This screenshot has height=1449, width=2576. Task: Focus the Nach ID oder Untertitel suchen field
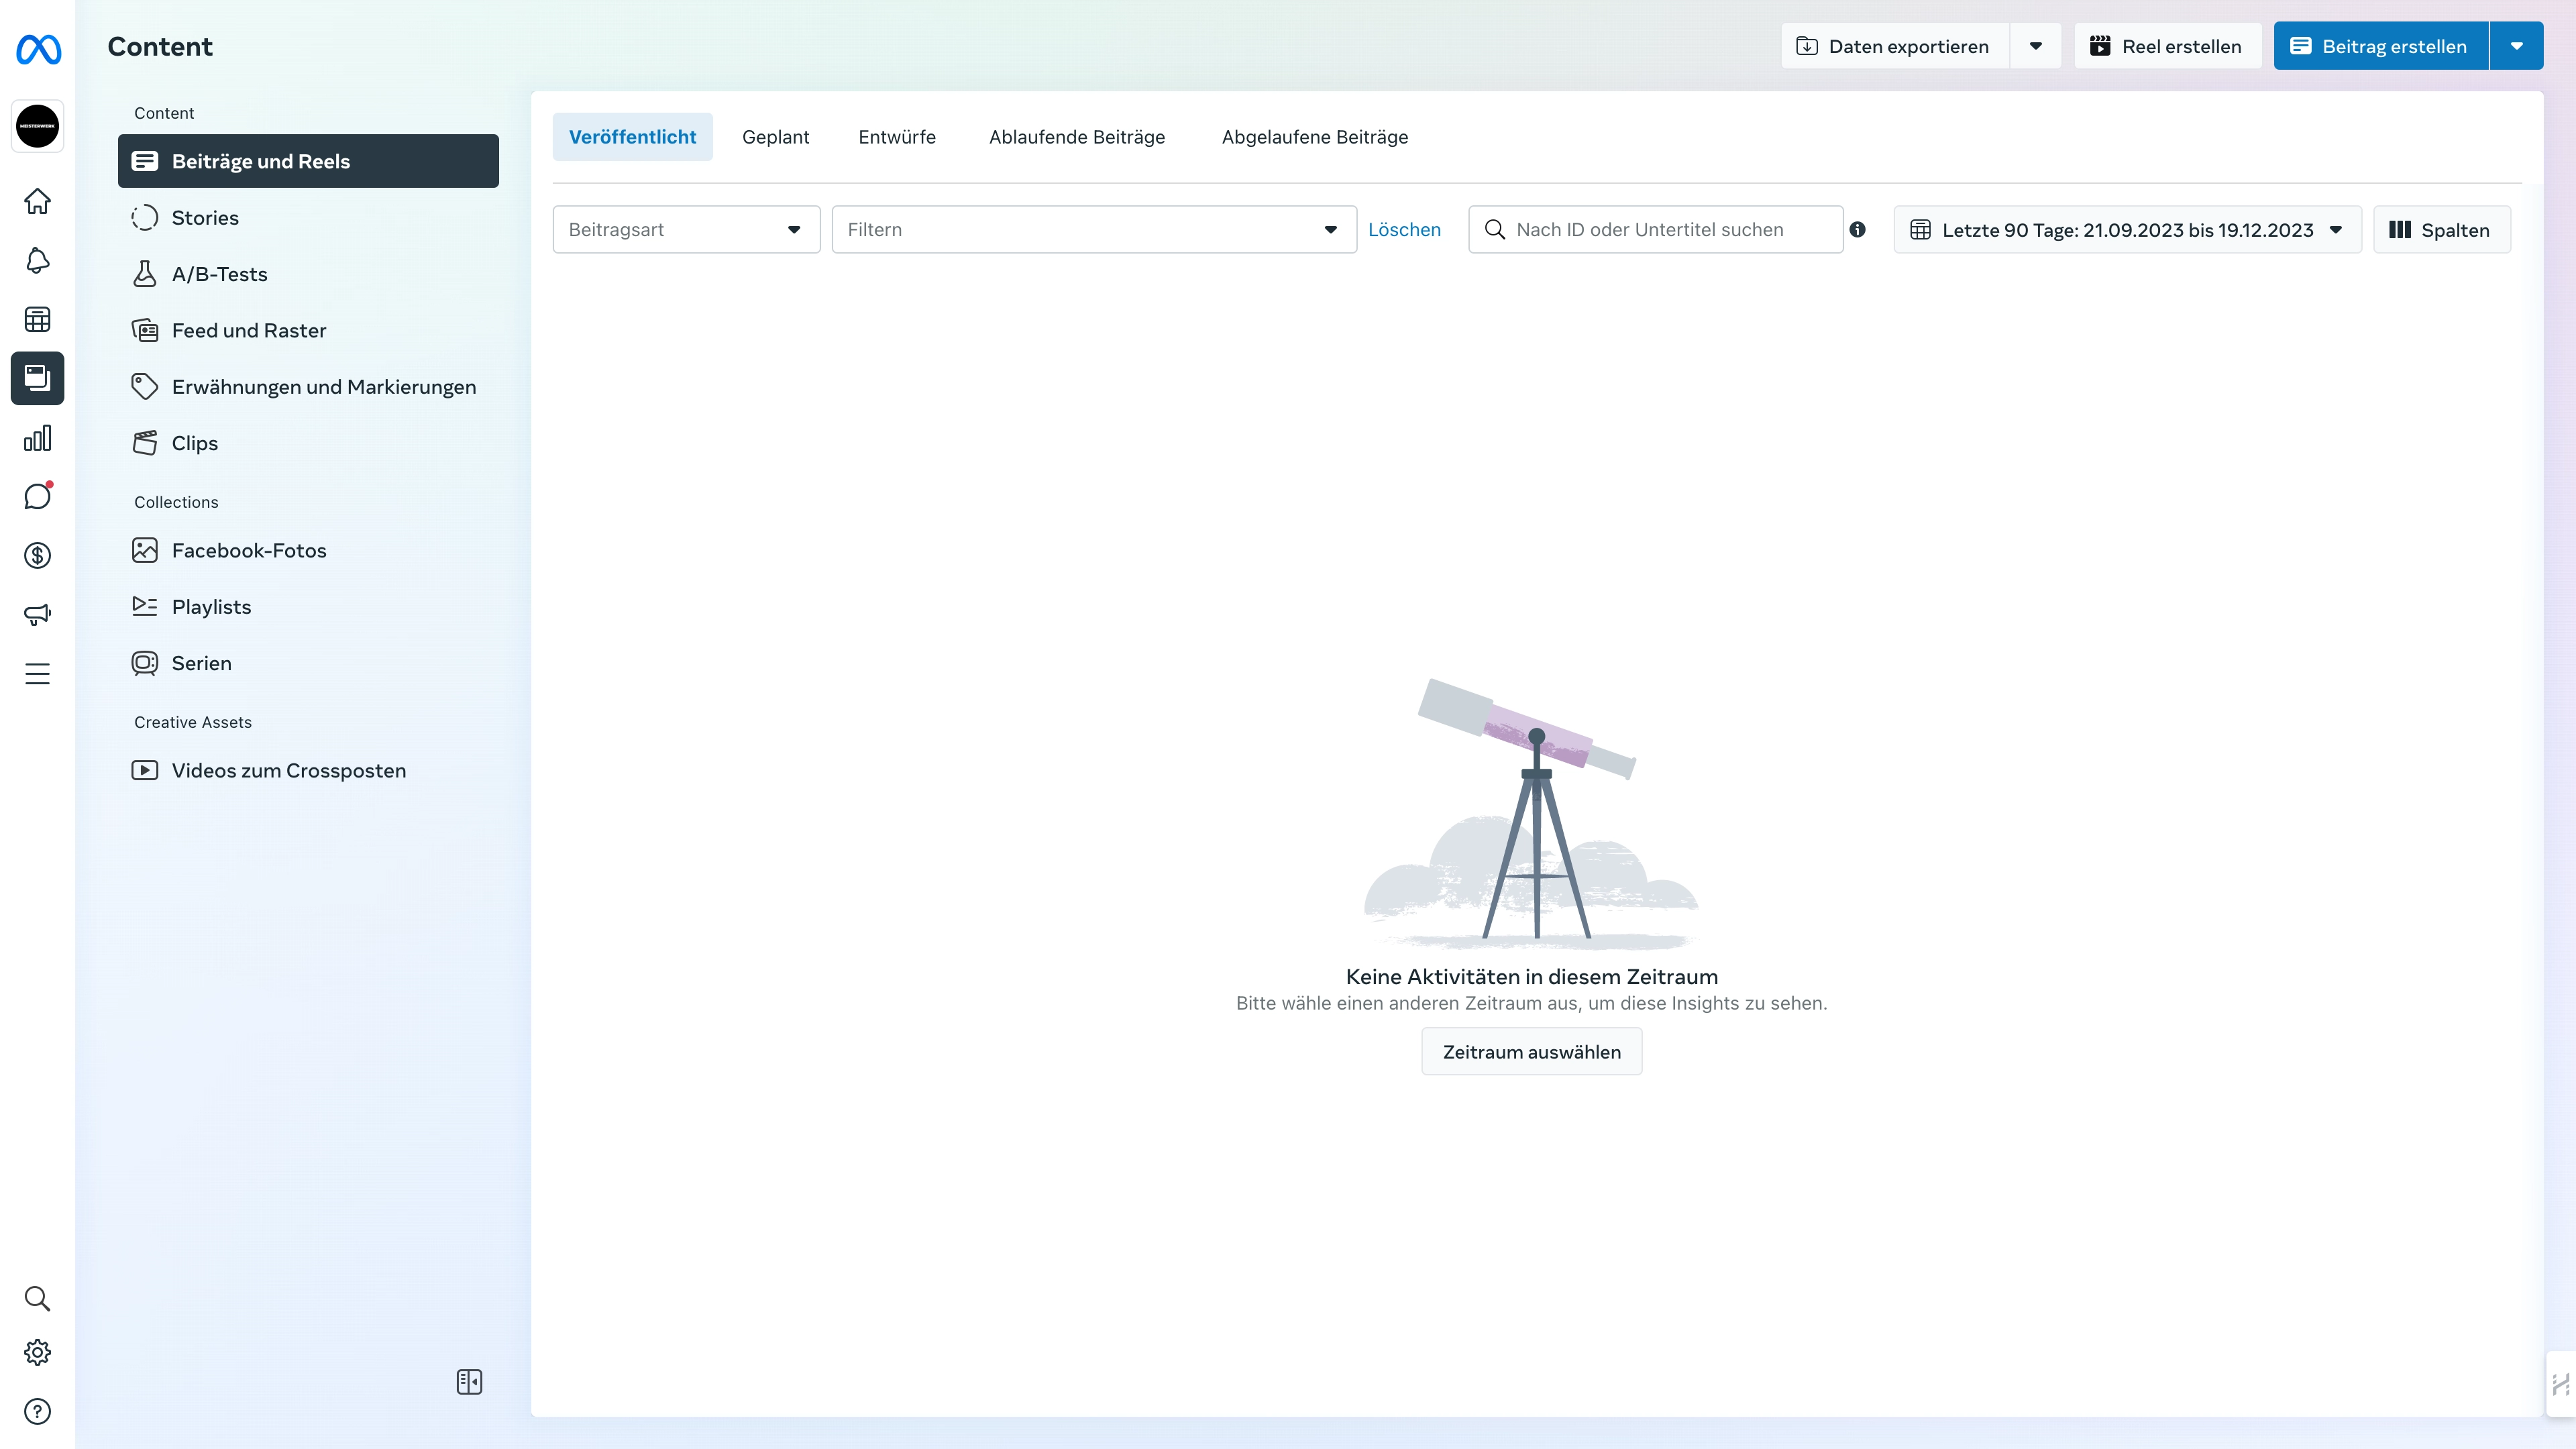point(1655,229)
